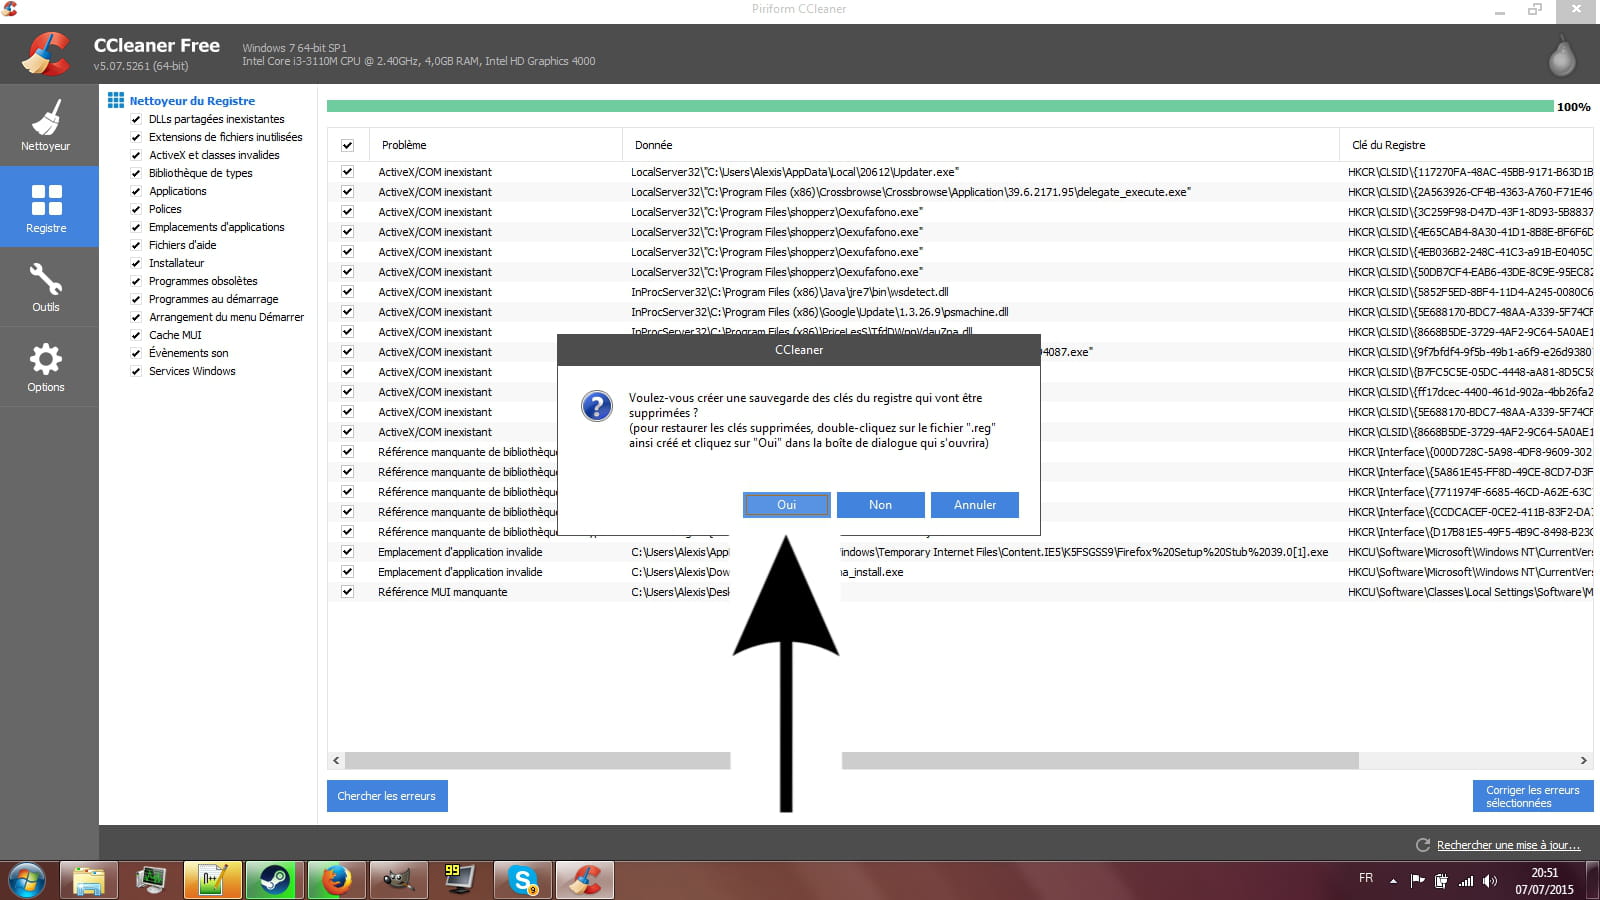Open the network signal tray icon
This screenshot has height=900, width=1600.
click(x=1466, y=881)
